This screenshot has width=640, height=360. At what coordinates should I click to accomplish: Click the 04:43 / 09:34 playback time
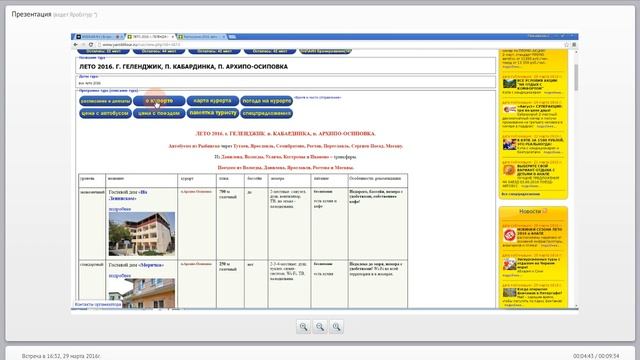[596, 356]
